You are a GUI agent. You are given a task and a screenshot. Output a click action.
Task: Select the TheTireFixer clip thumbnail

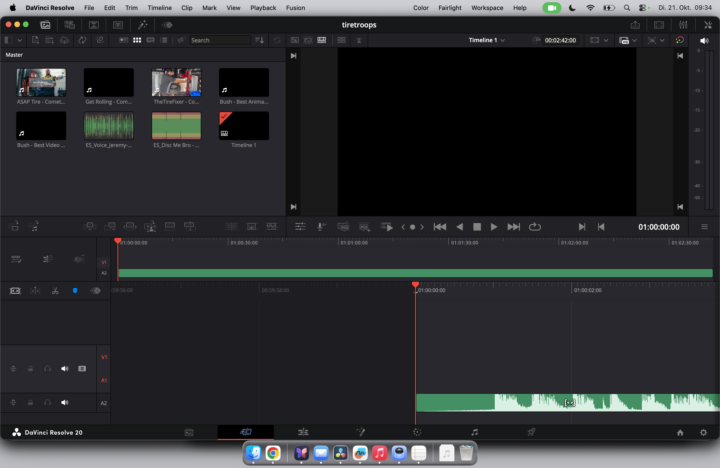pos(176,82)
